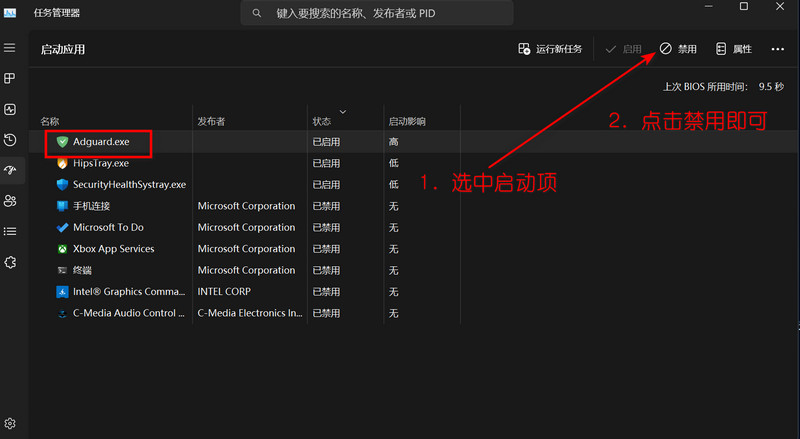The height and width of the screenshot is (439, 800).
Task: Maximize the Task Manager window
Action: (x=744, y=7)
